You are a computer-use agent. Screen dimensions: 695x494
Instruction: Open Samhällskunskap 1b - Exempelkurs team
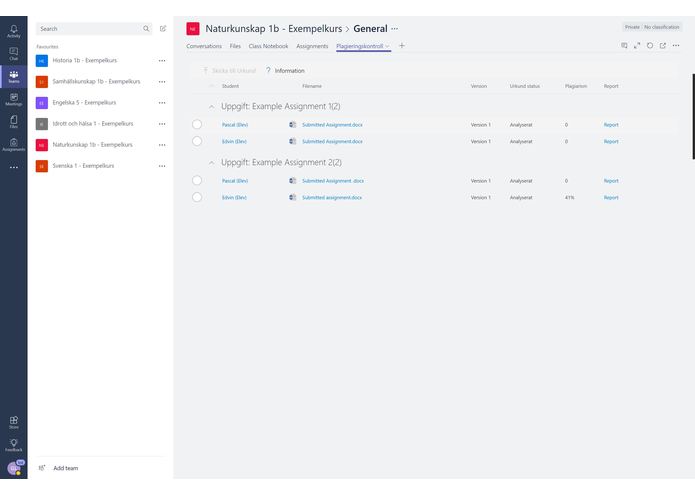tap(96, 82)
